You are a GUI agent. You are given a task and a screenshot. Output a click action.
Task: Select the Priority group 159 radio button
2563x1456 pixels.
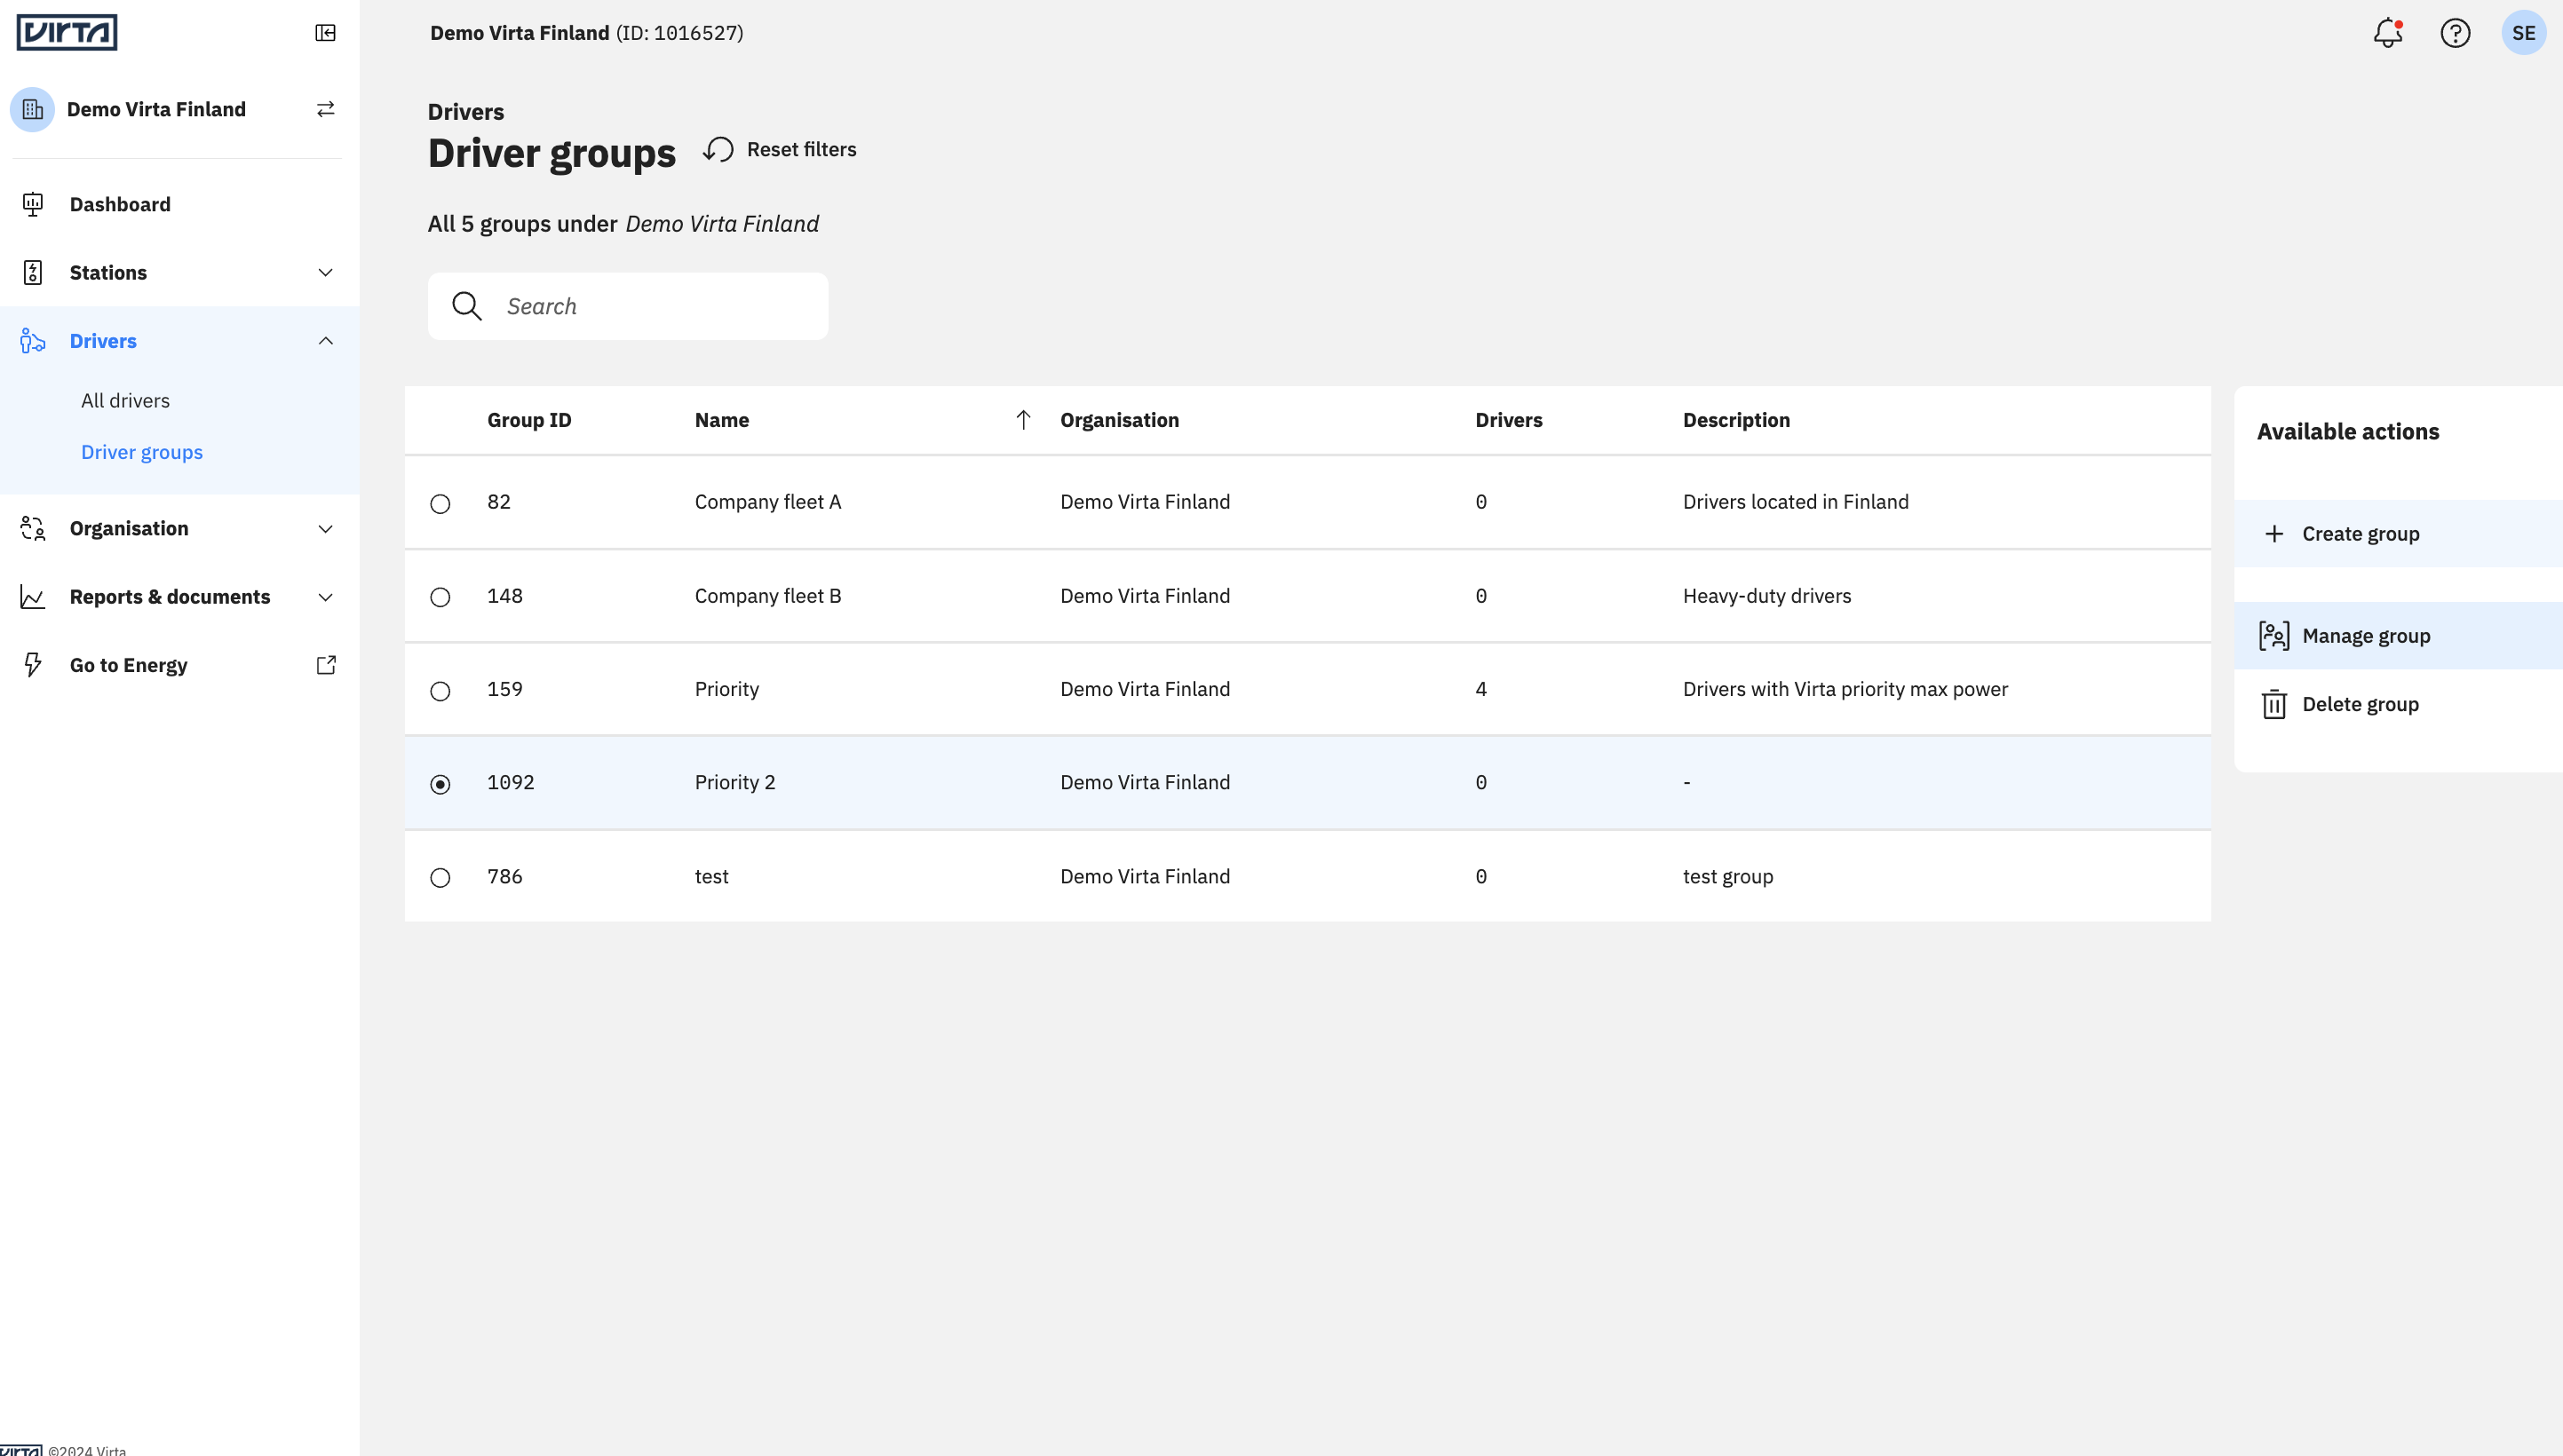tap(440, 691)
